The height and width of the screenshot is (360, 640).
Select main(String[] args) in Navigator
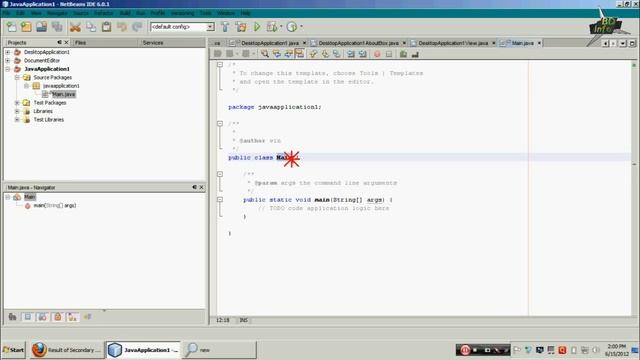click(x=55, y=205)
